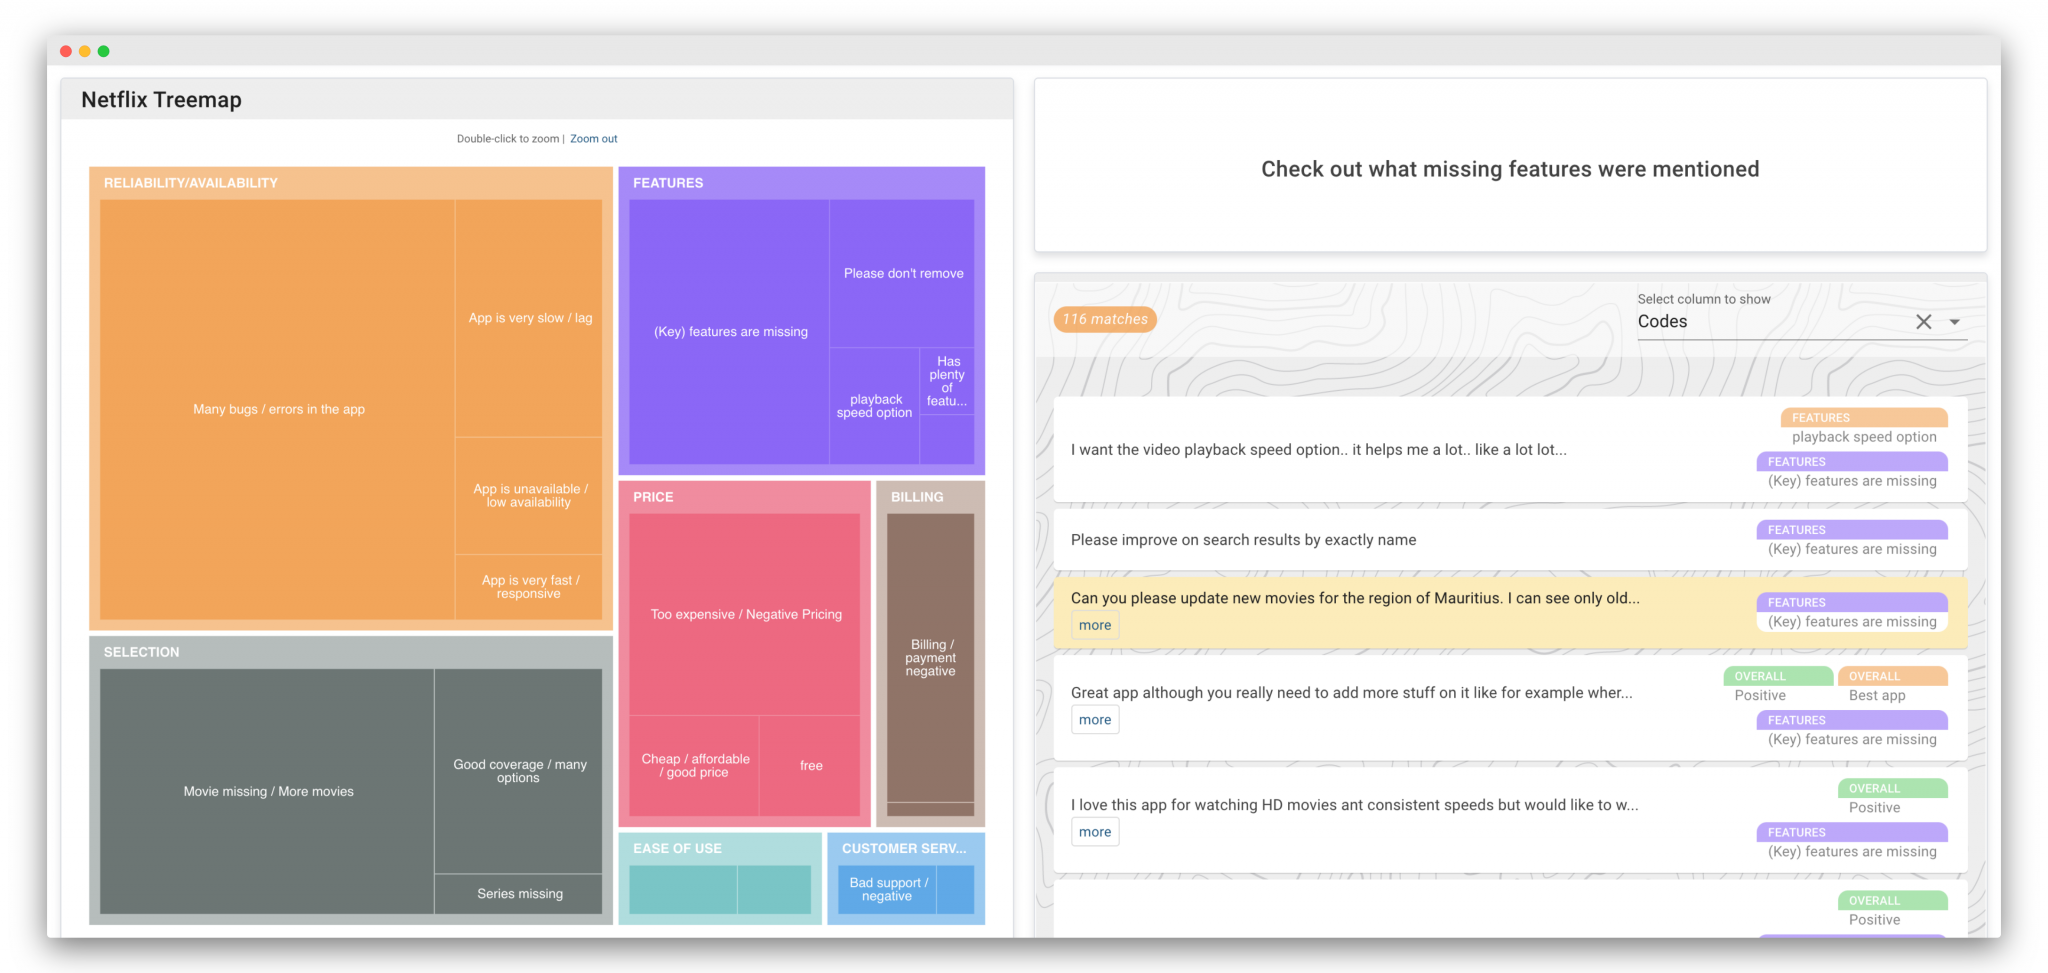Image resolution: width=2048 pixels, height=973 pixels.
Task: Select the "playback speed option" block under FEATURES
Action: coord(873,405)
